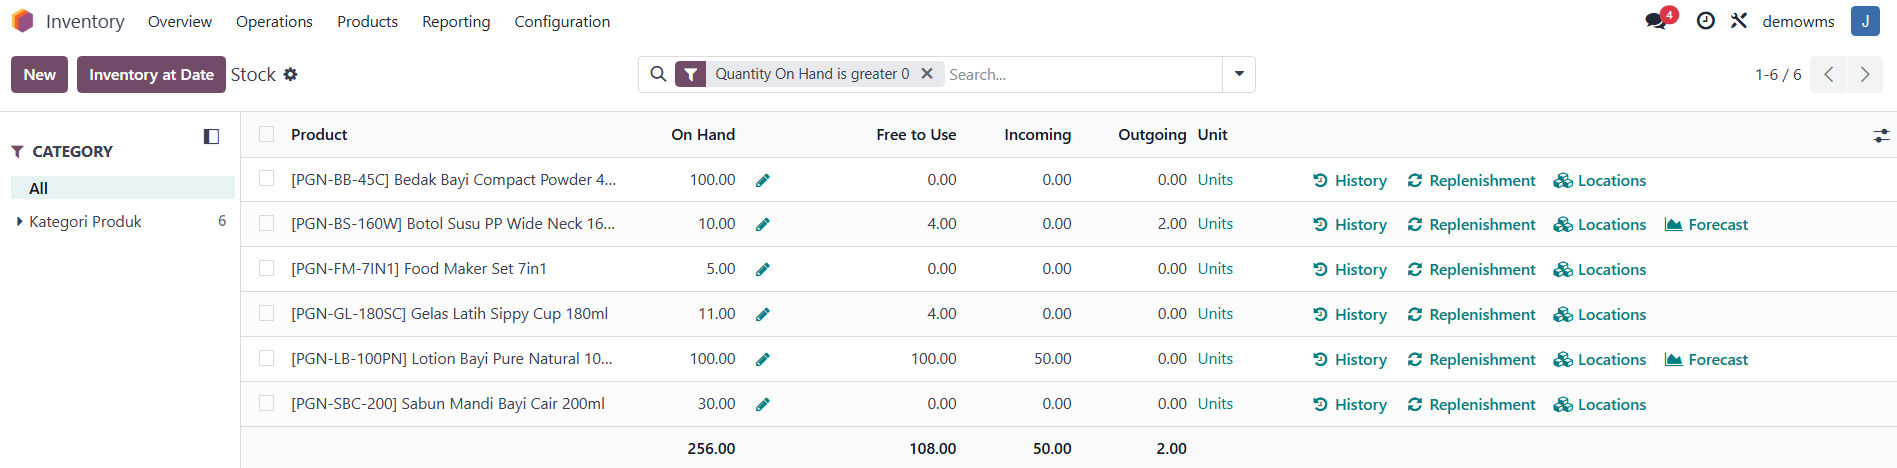This screenshot has width=1897, height=468.
Task: Tick the Sabun Mandi Bayi Cair checkbox
Action: point(266,403)
